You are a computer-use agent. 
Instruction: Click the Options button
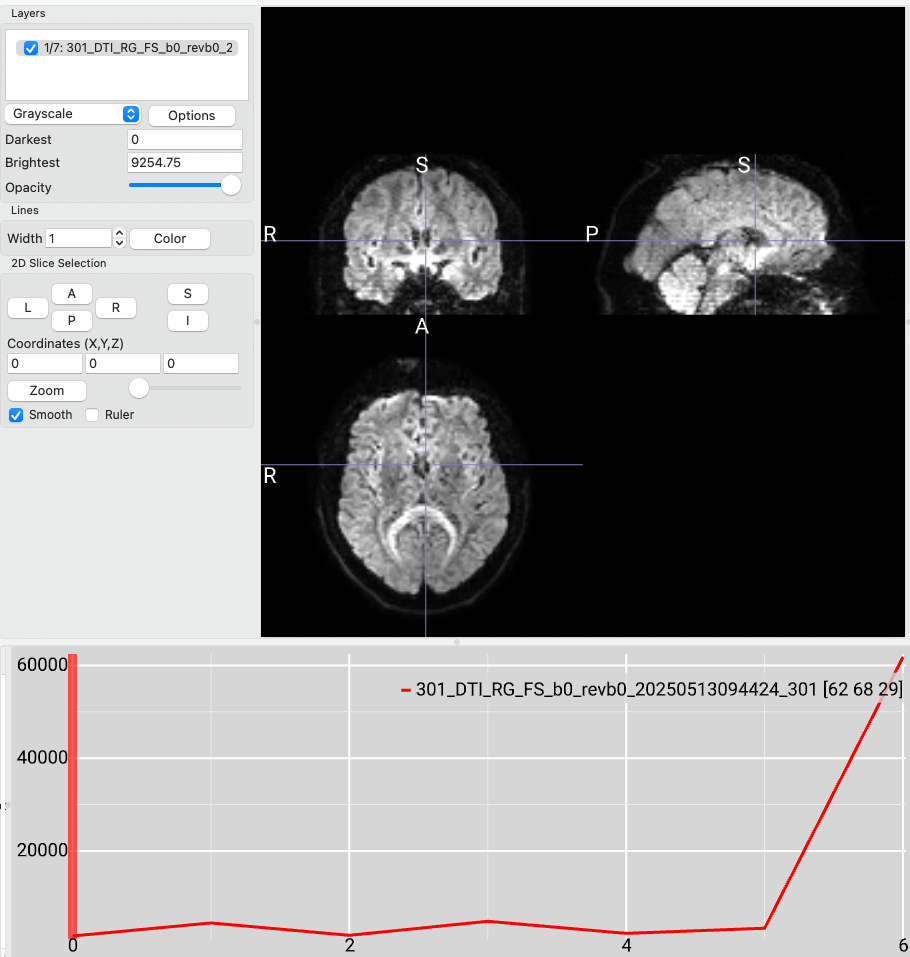click(192, 115)
